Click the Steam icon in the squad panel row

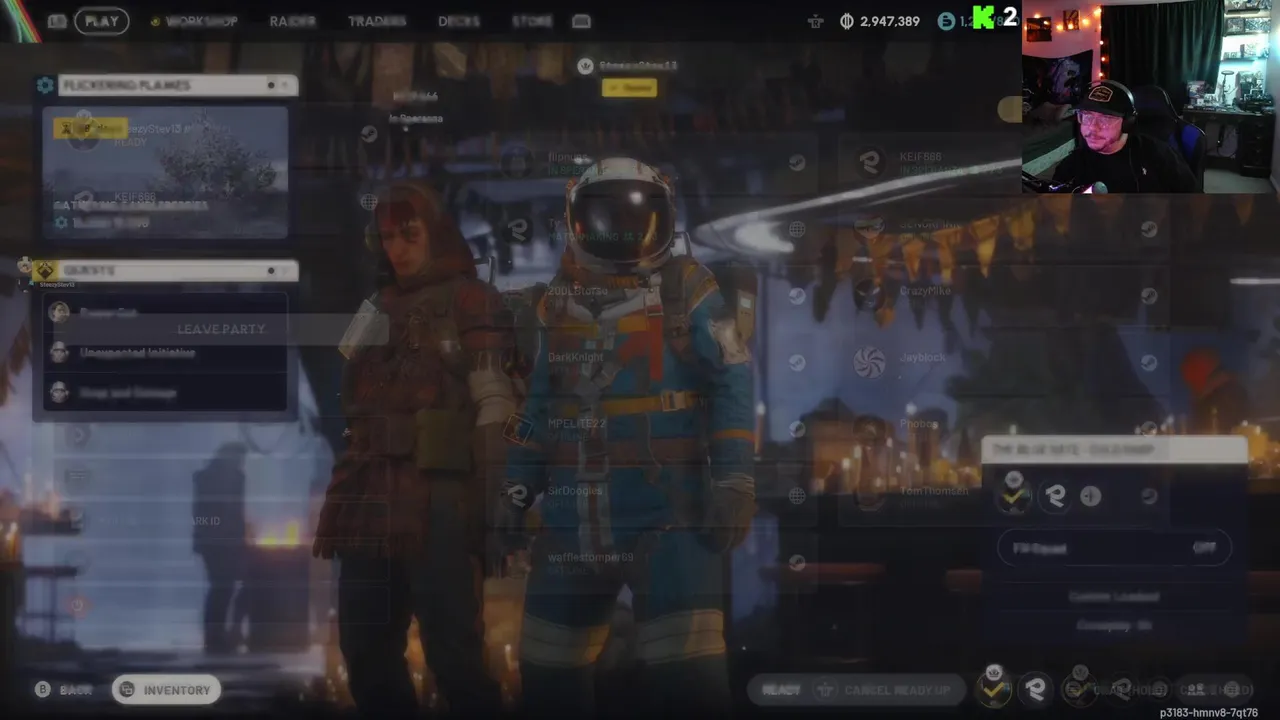pyautogui.click(x=1149, y=496)
